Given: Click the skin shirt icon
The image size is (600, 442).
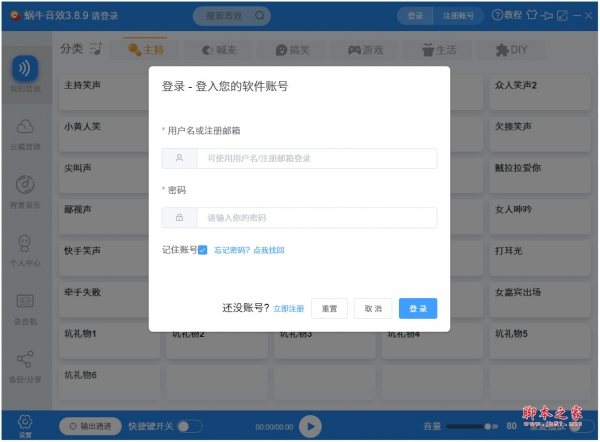Looking at the screenshot, I should pos(532,15).
